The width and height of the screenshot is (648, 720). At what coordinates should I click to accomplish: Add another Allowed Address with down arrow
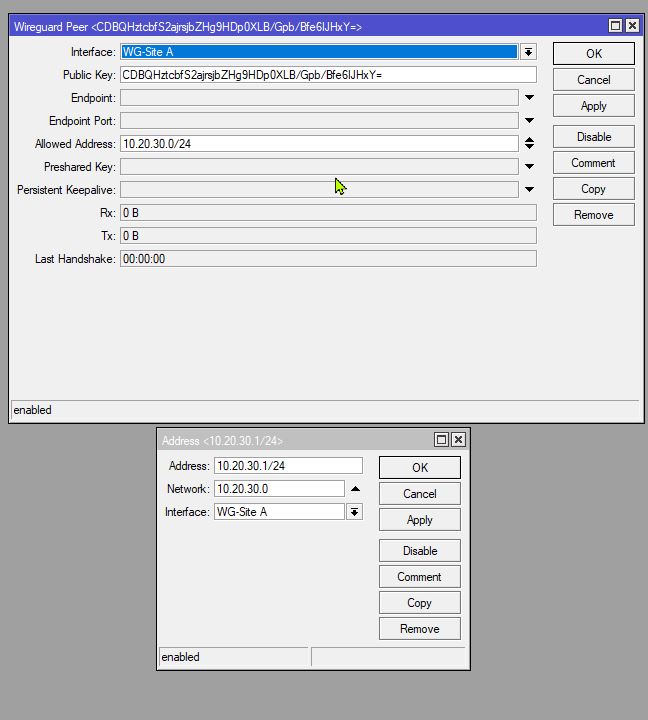coord(529,146)
